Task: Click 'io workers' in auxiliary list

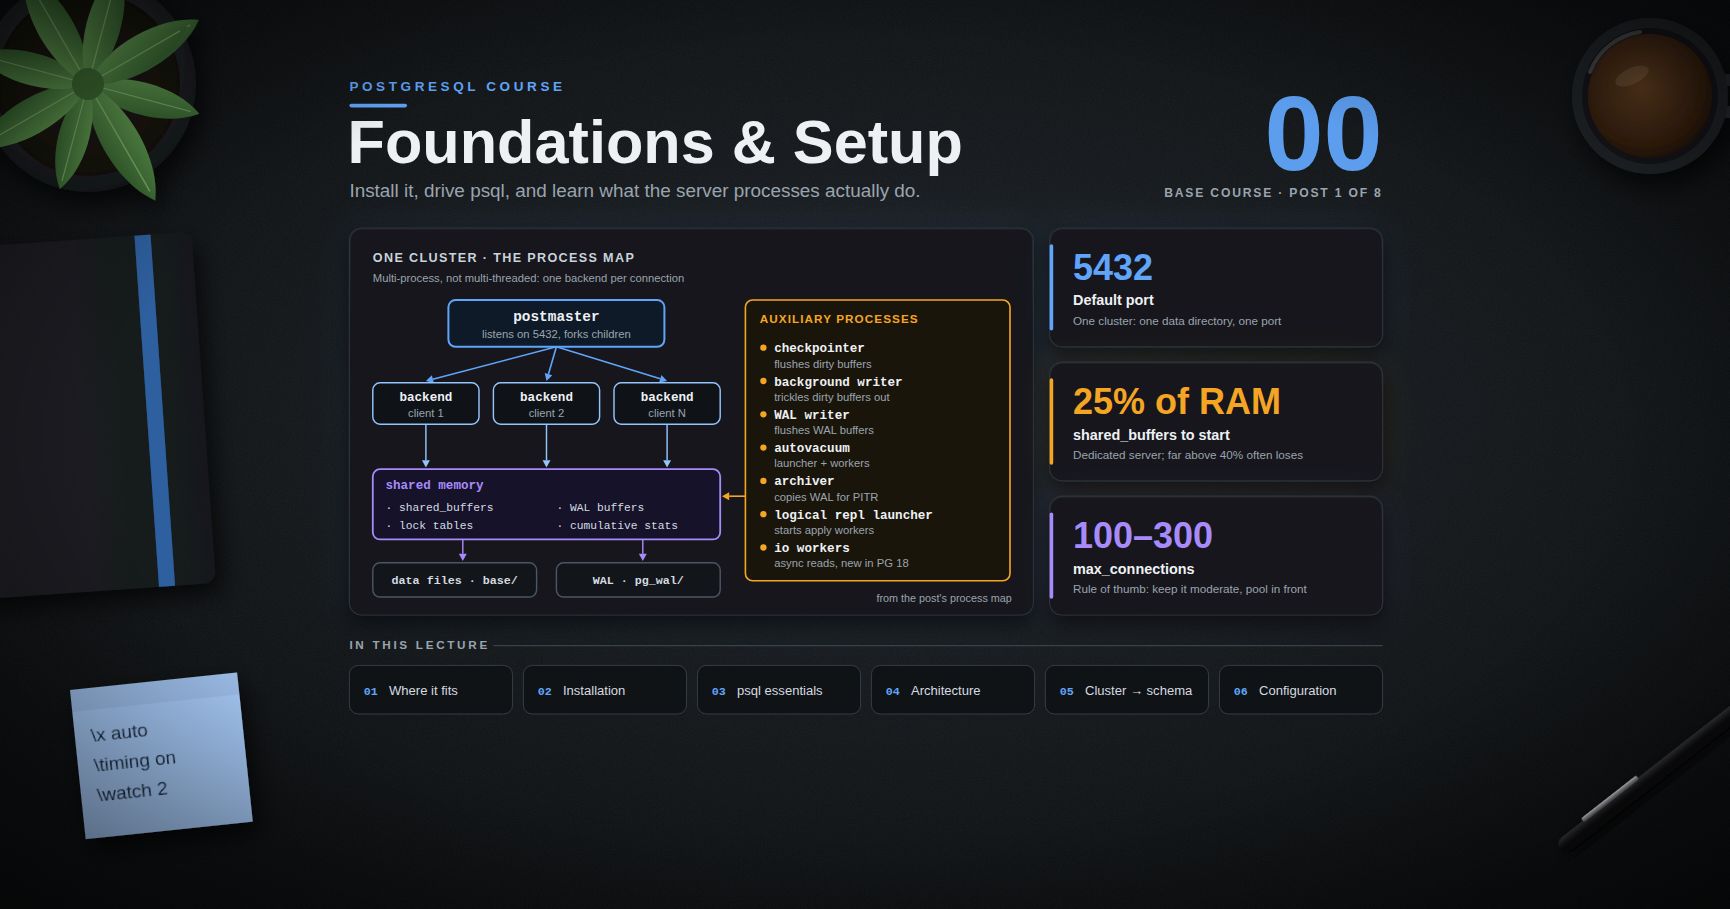Action: coord(812,548)
